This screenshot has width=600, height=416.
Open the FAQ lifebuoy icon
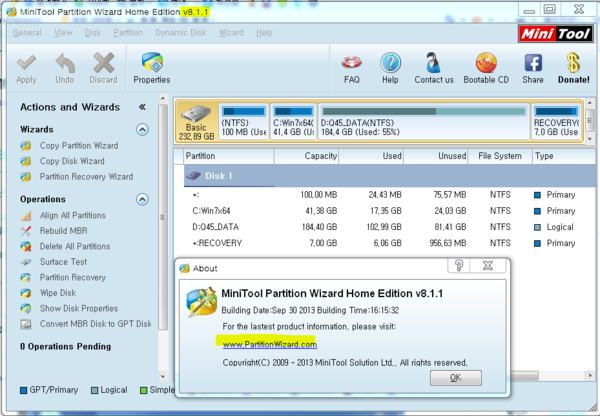[352, 62]
